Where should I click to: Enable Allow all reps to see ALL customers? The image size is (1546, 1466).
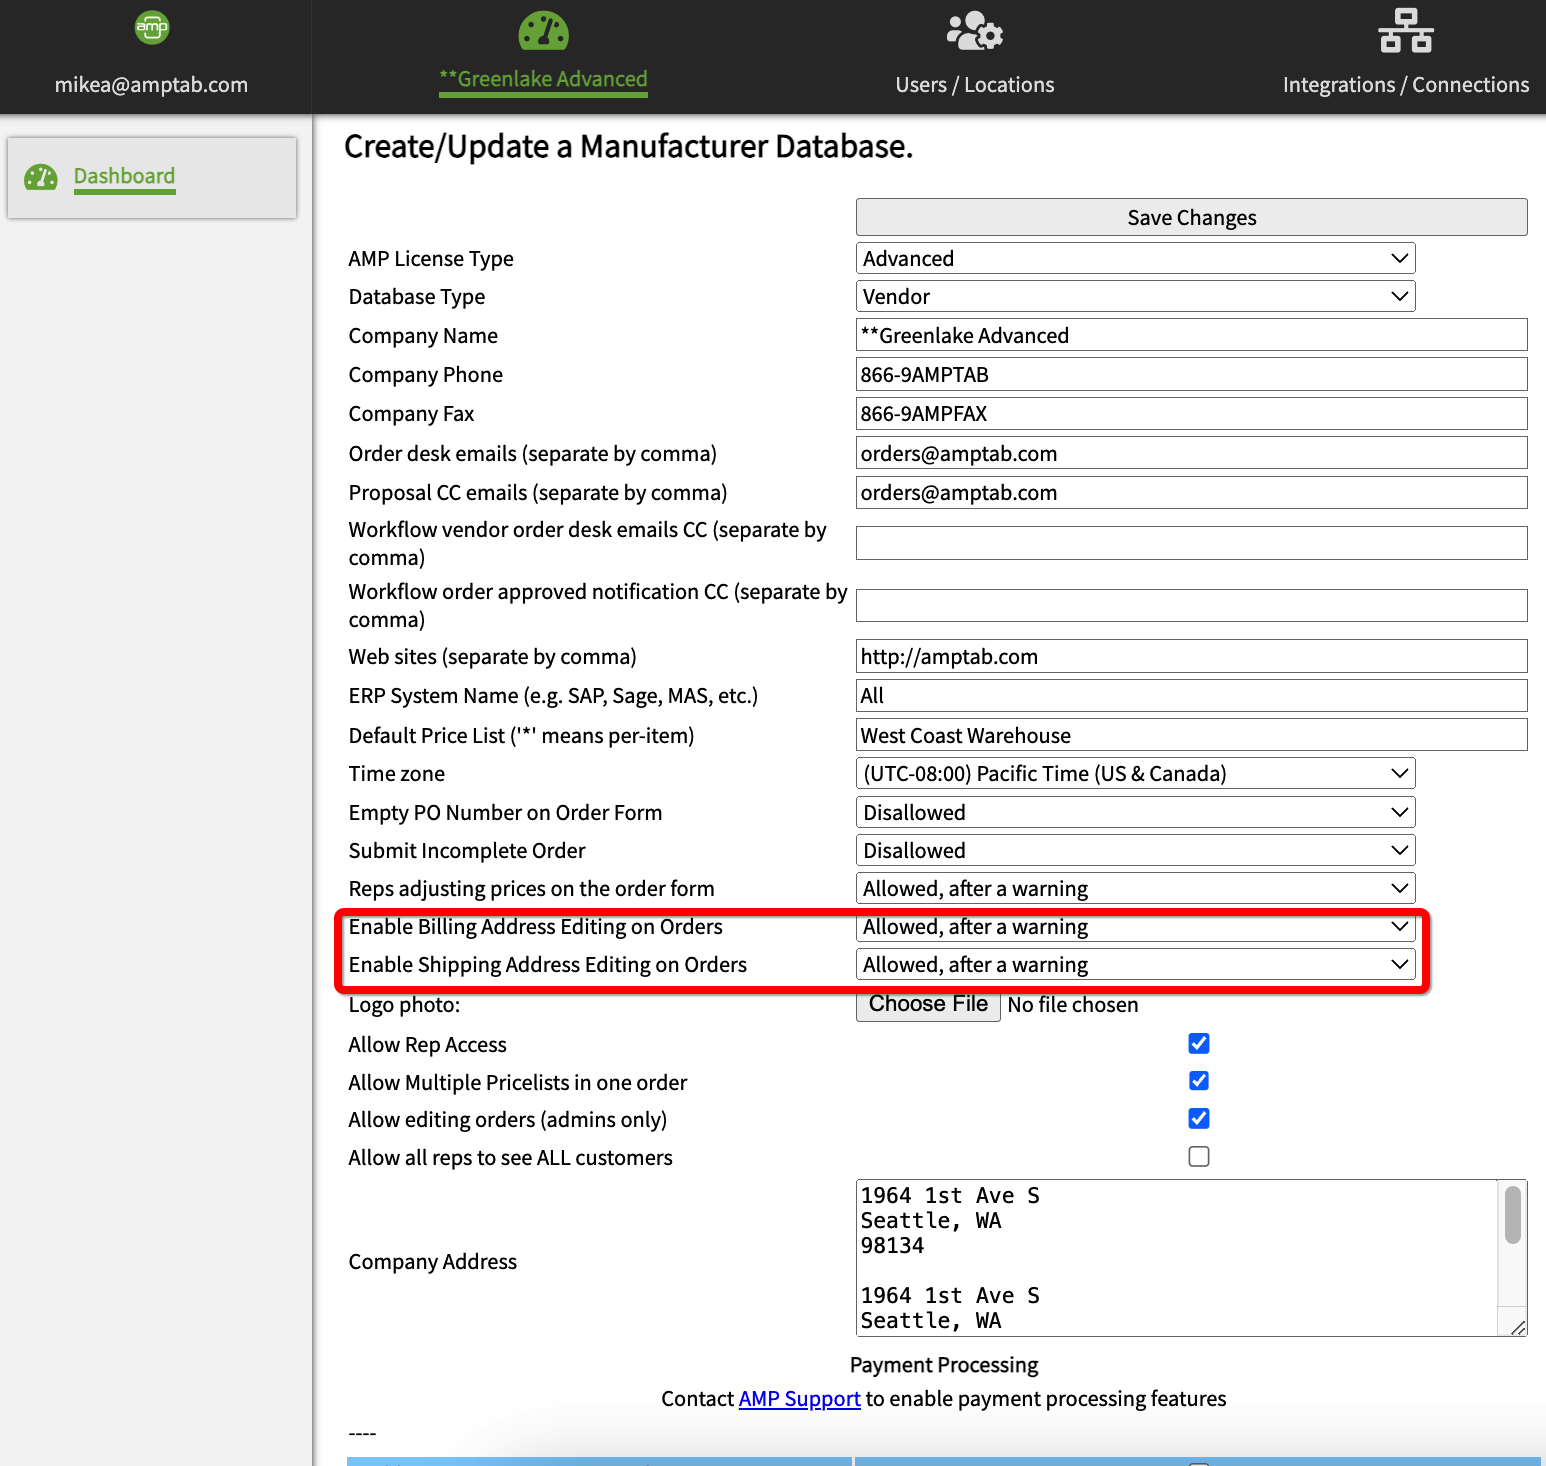click(1199, 1157)
